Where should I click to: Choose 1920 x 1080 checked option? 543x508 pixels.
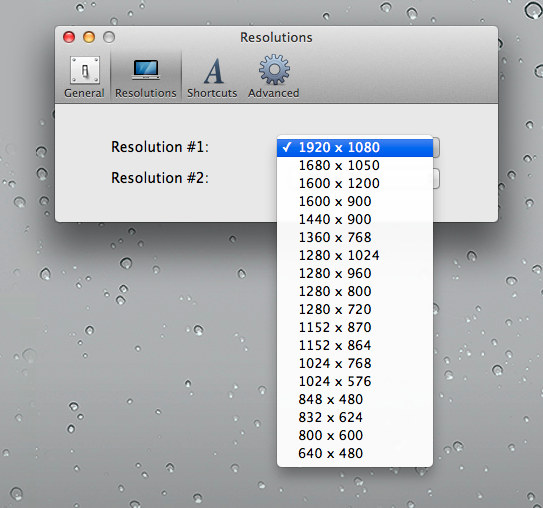(355, 148)
